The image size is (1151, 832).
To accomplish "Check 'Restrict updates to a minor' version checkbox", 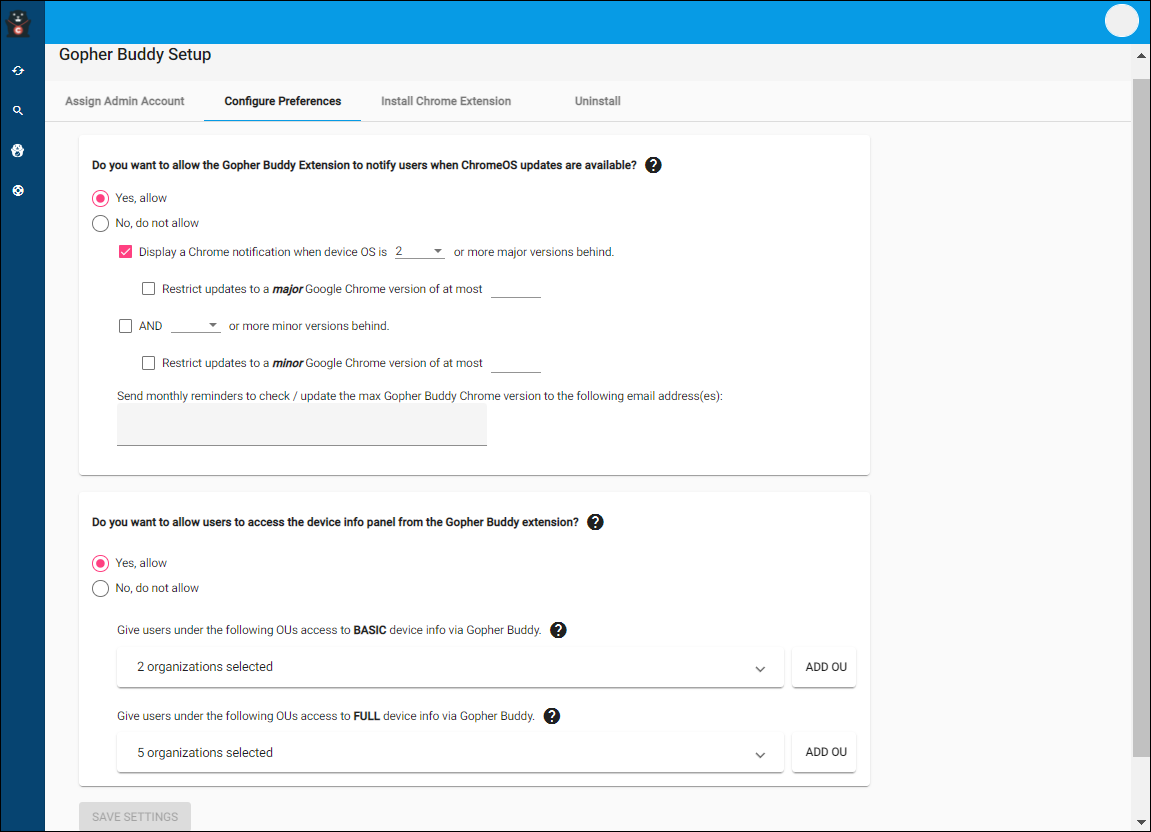I will coord(148,363).
